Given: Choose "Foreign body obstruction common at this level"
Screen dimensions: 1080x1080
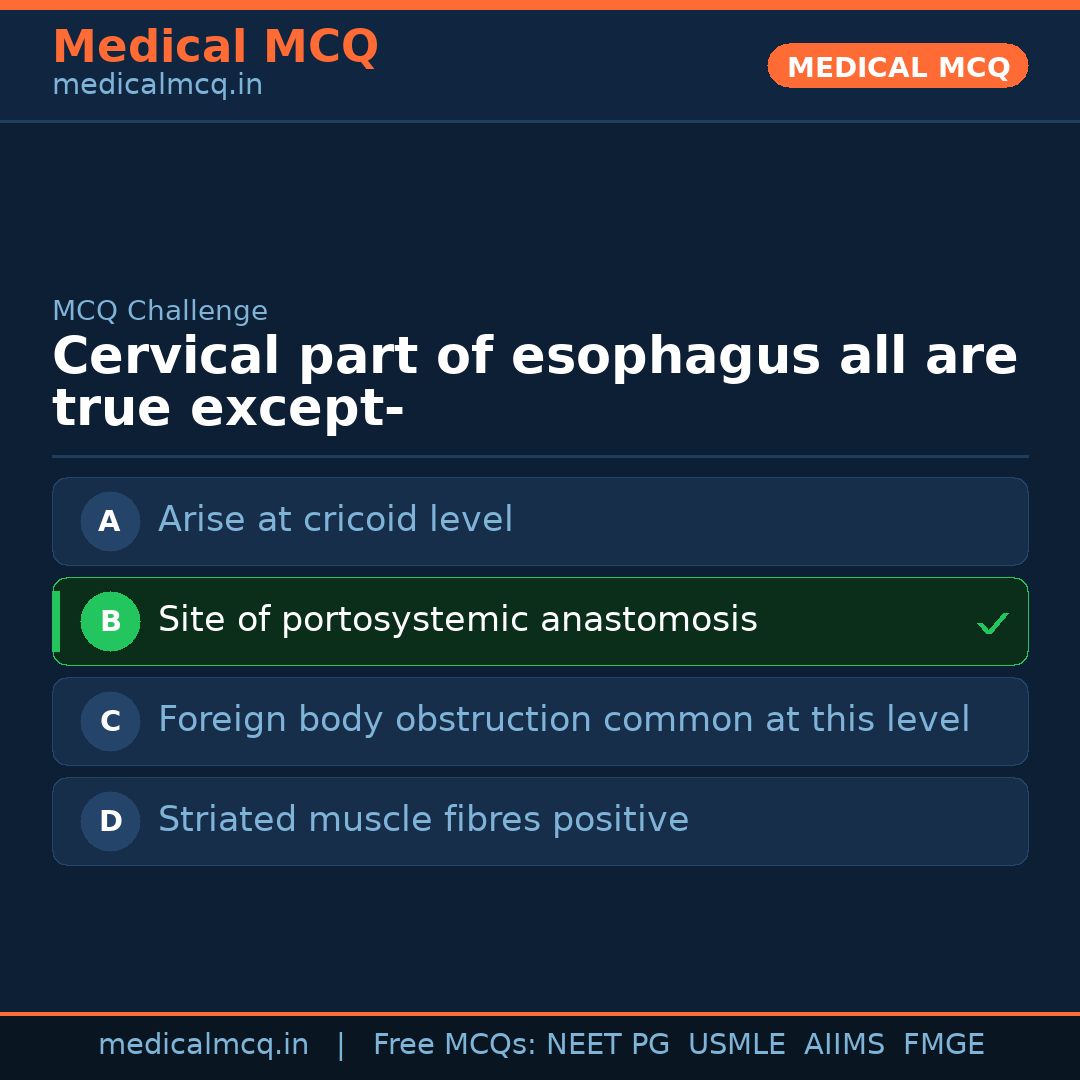Looking at the screenshot, I should tap(563, 720).
